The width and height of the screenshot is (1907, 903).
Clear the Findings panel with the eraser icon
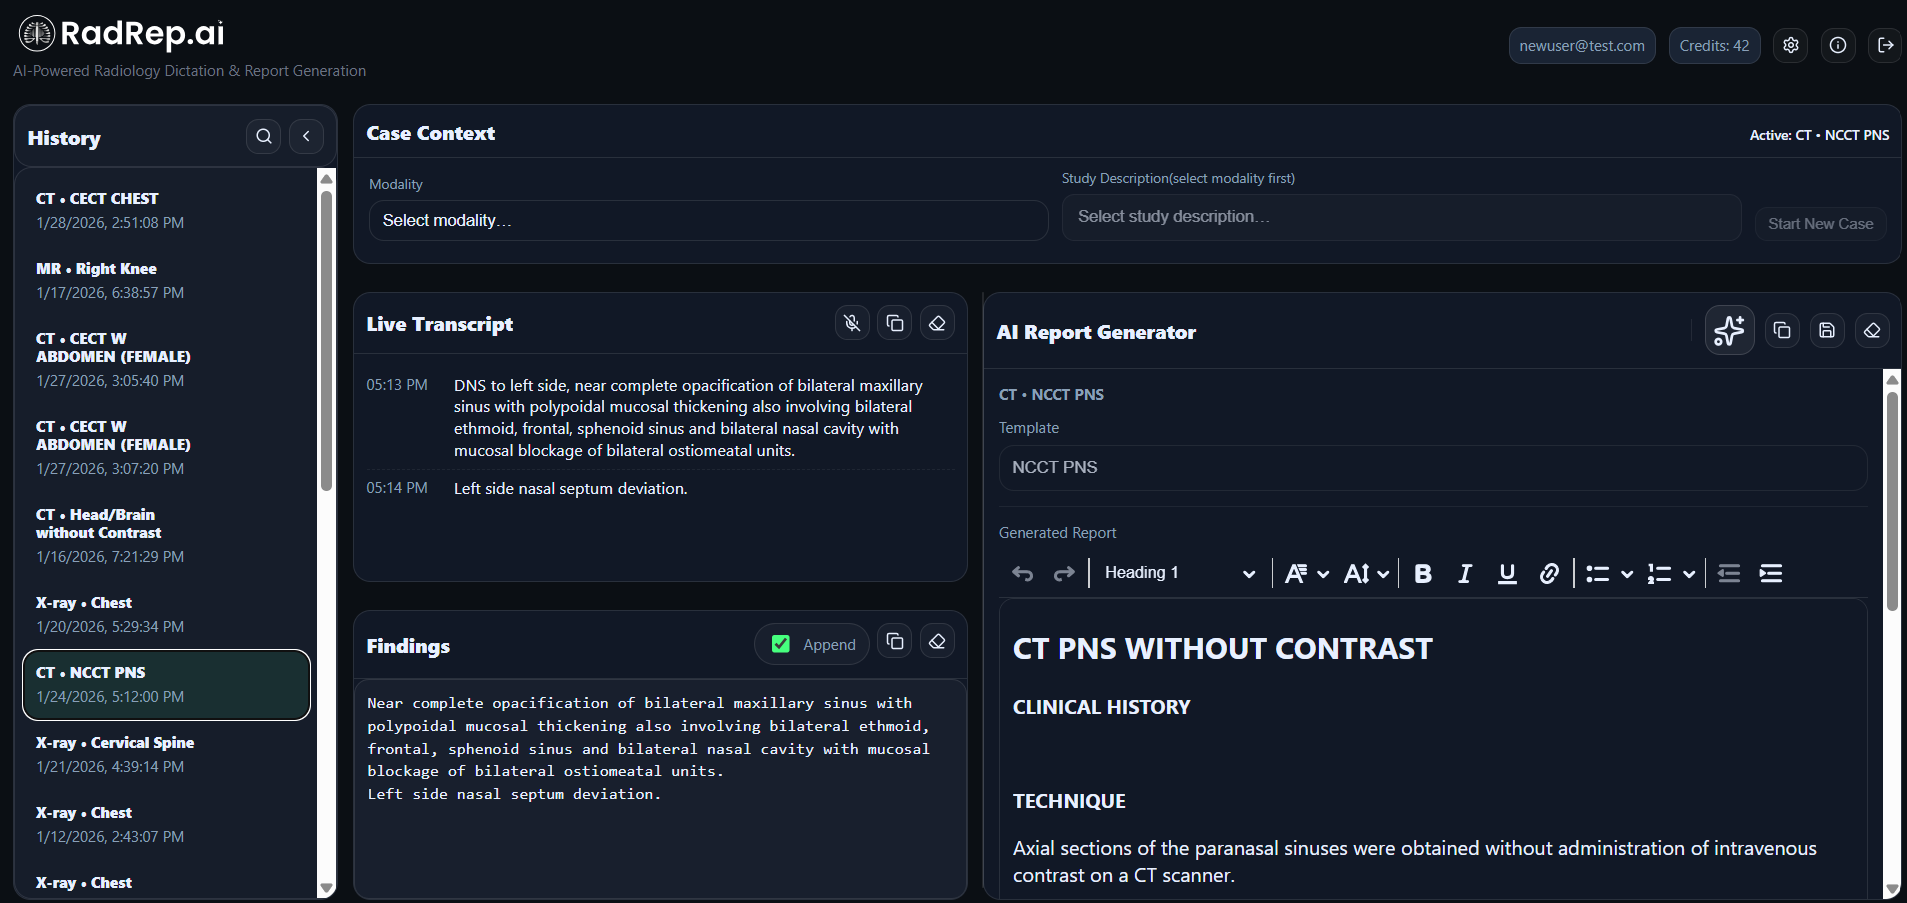coord(937,641)
